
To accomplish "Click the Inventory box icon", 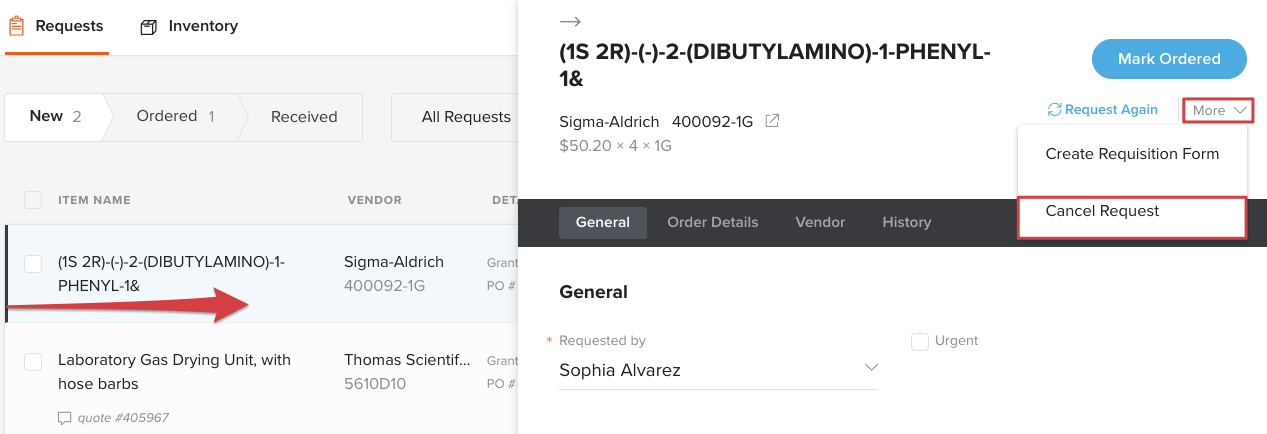I will pos(149,27).
